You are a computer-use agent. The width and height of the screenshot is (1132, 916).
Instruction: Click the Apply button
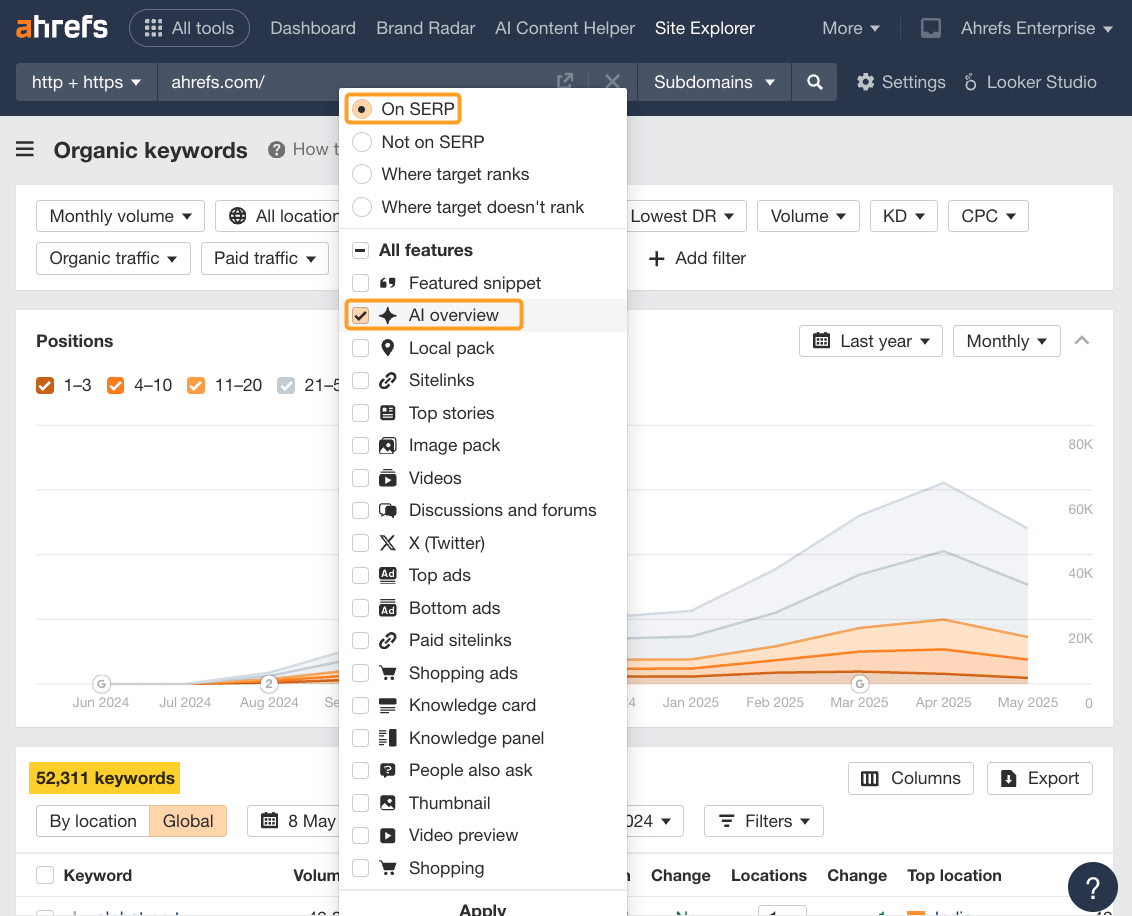pyautogui.click(x=482, y=908)
